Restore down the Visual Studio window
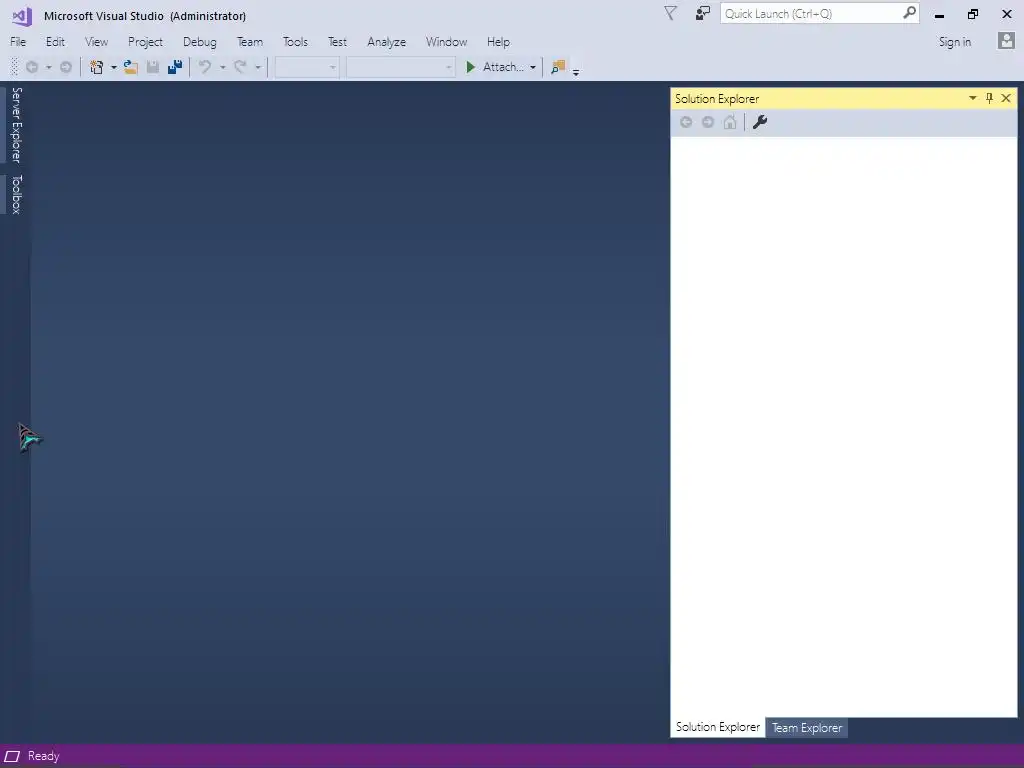The image size is (1024, 768). (x=973, y=14)
